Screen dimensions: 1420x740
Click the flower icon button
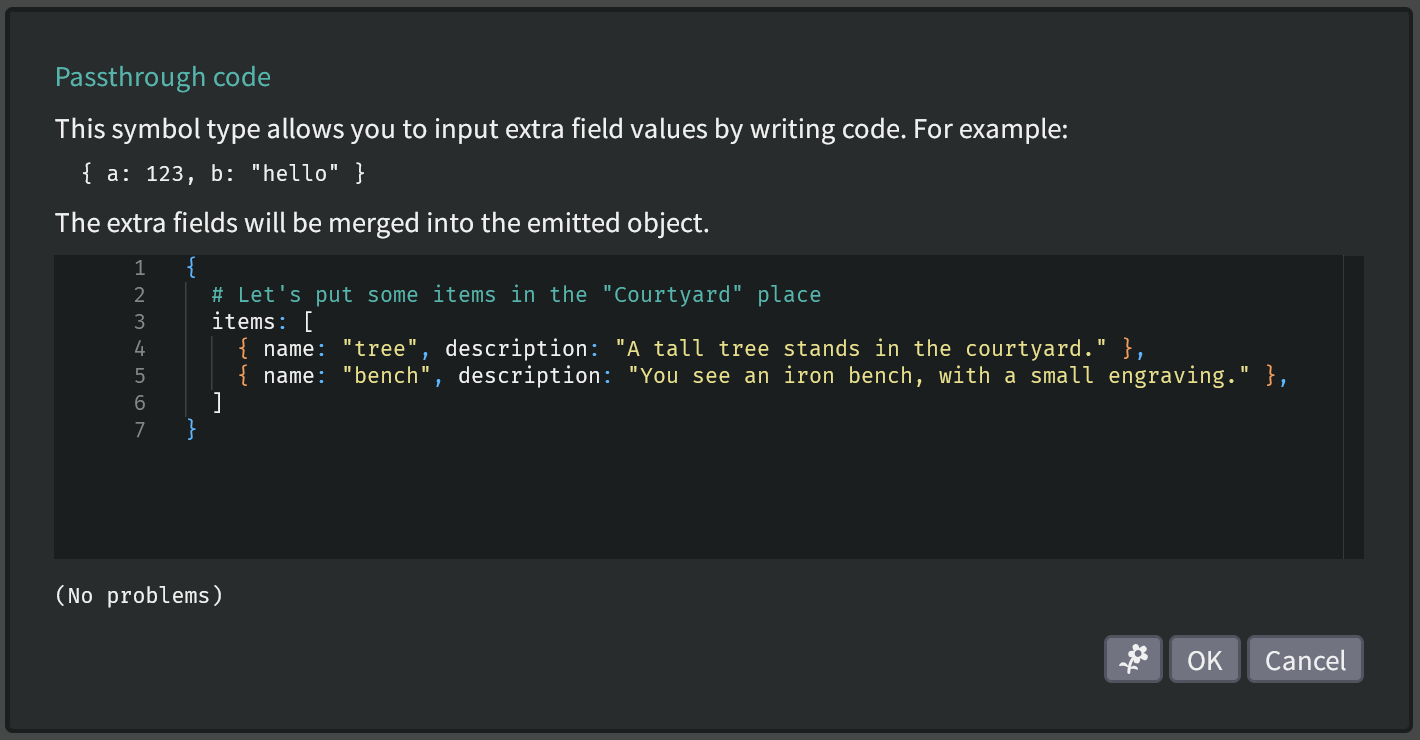(1133, 660)
